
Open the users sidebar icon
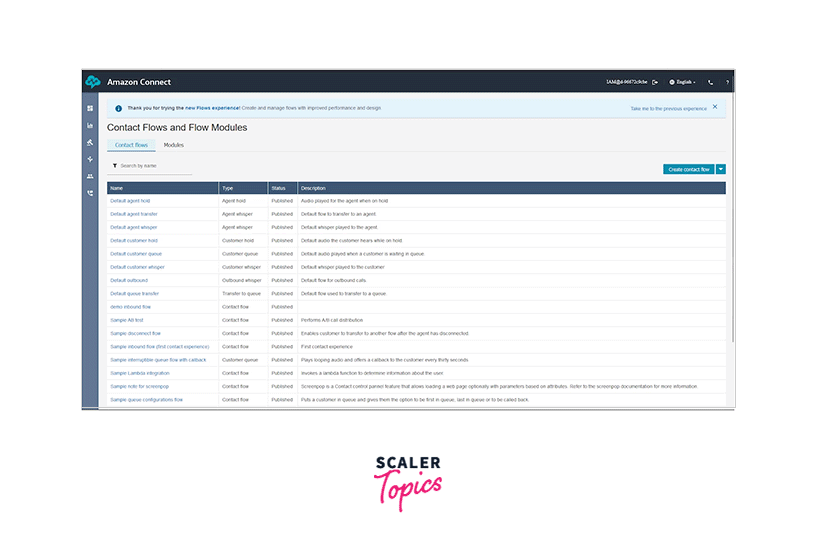tap(90, 176)
